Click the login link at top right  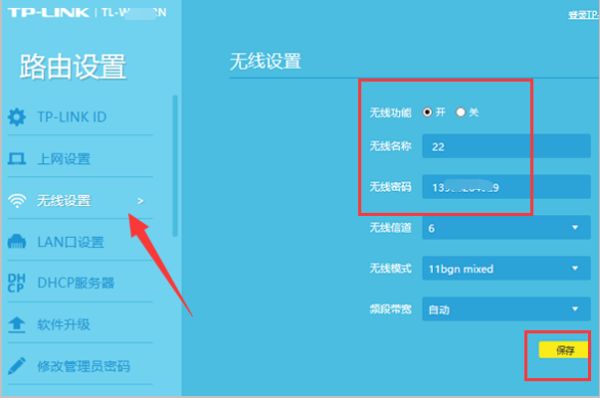click(584, 15)
